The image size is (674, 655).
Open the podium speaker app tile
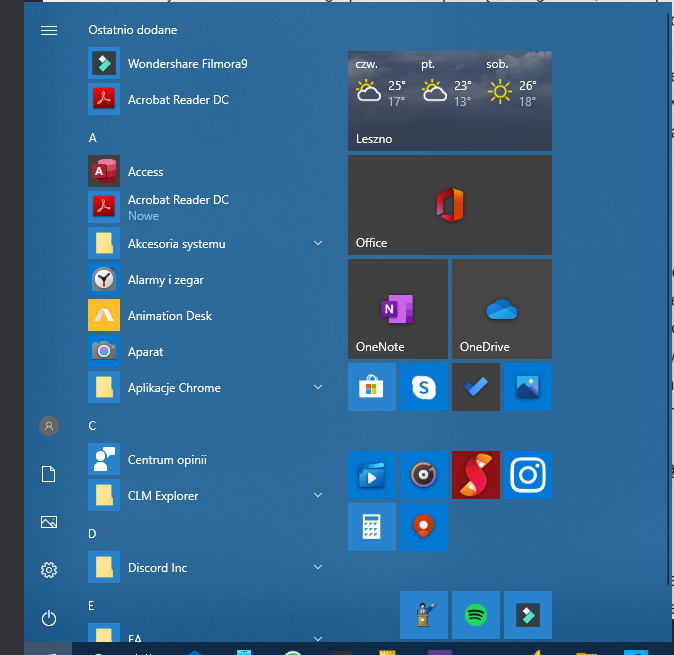[424, 615]
